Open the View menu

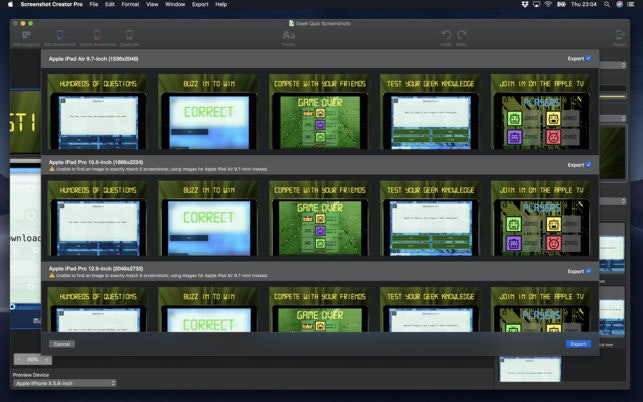coord(152,4)
